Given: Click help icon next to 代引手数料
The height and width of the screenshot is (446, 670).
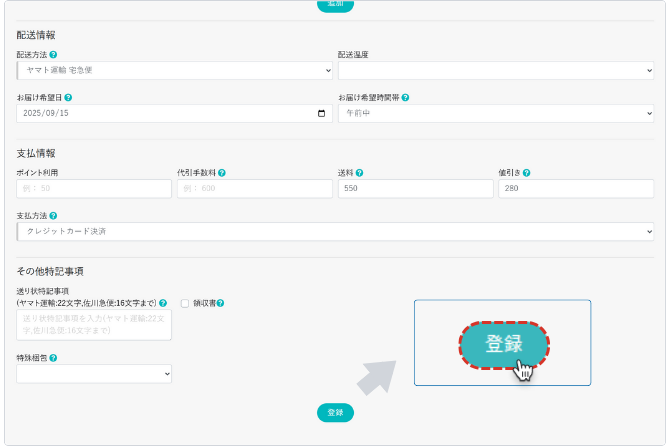Looking at the screenshot, I should pyautogui.click(x=222, y=173).
